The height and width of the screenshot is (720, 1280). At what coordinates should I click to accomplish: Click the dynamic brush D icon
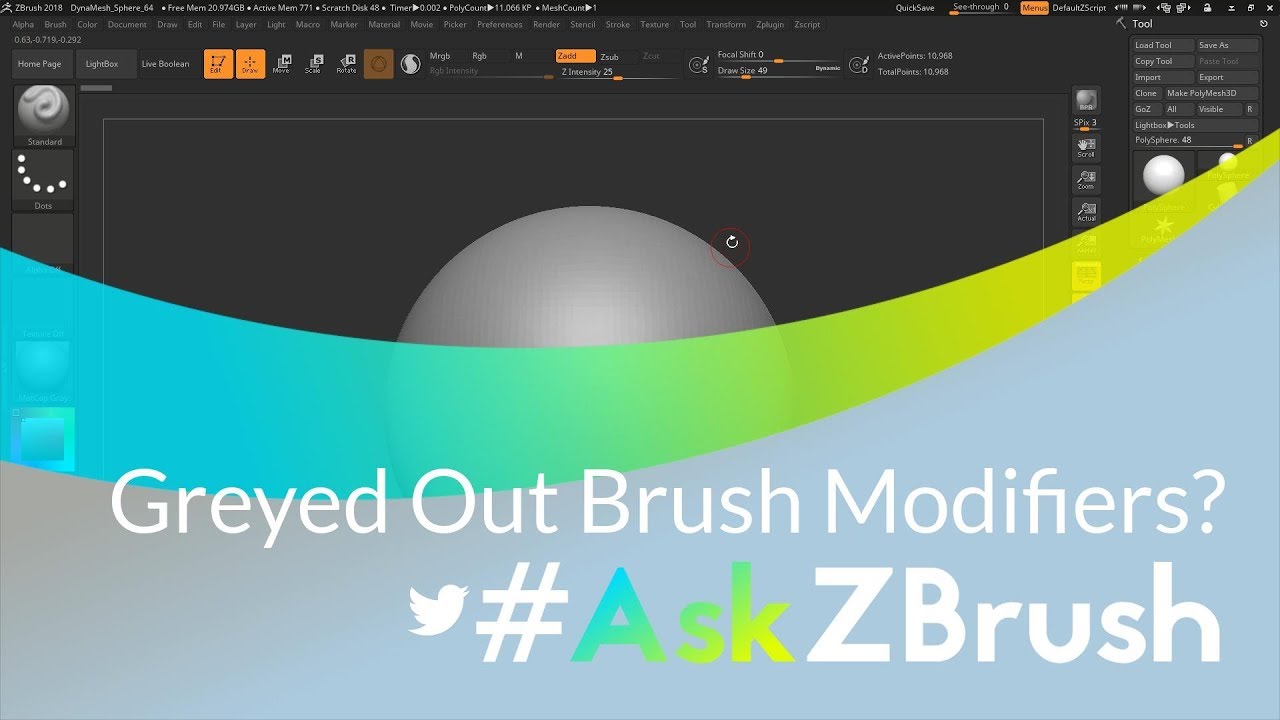point(858,65)
